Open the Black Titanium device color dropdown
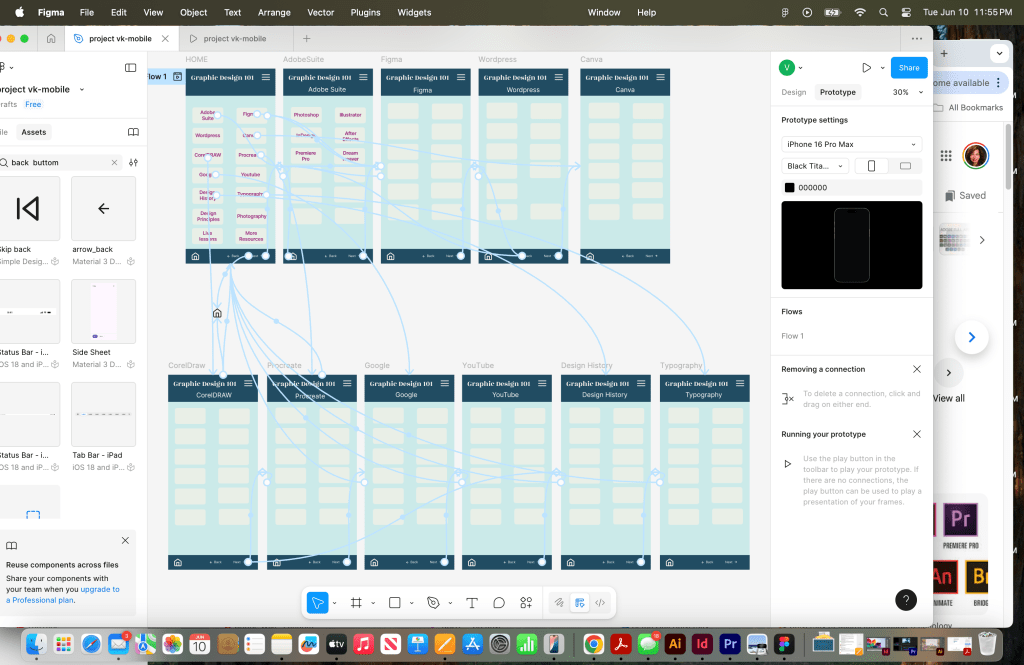This screenshot has height=665, width=1024. (815, 166)
